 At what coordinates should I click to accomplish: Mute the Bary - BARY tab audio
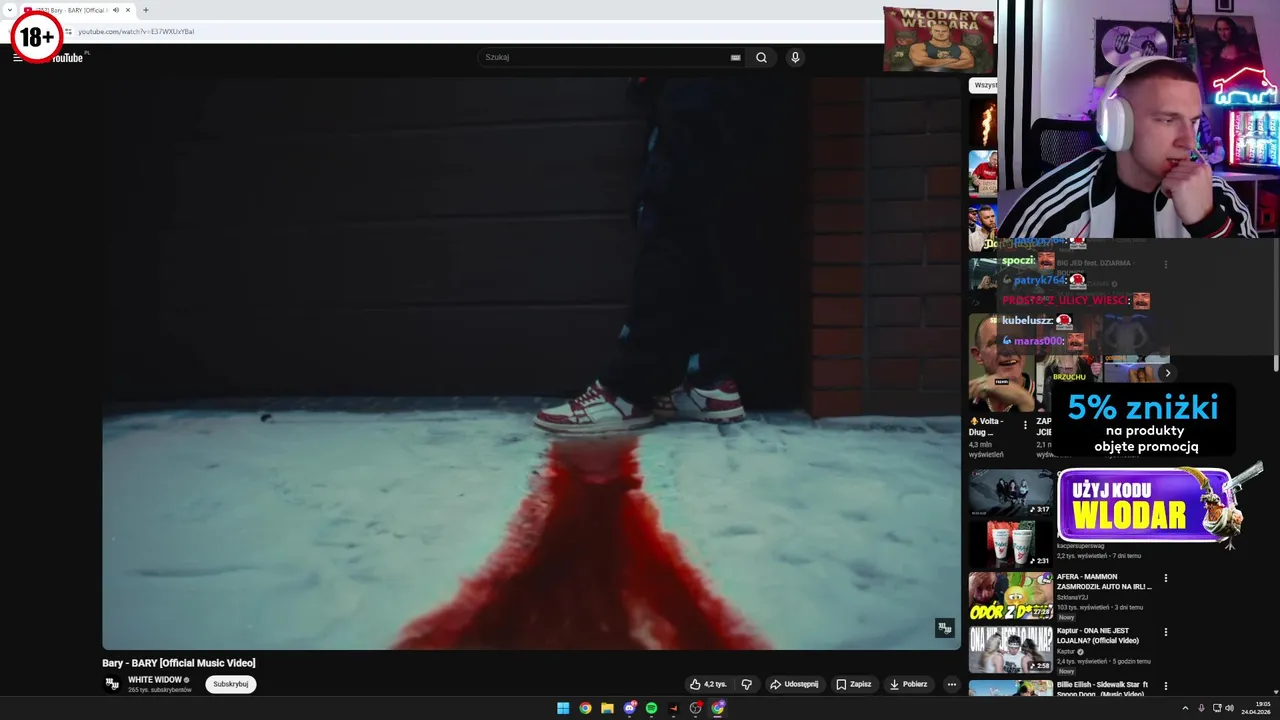click(116, 10)
